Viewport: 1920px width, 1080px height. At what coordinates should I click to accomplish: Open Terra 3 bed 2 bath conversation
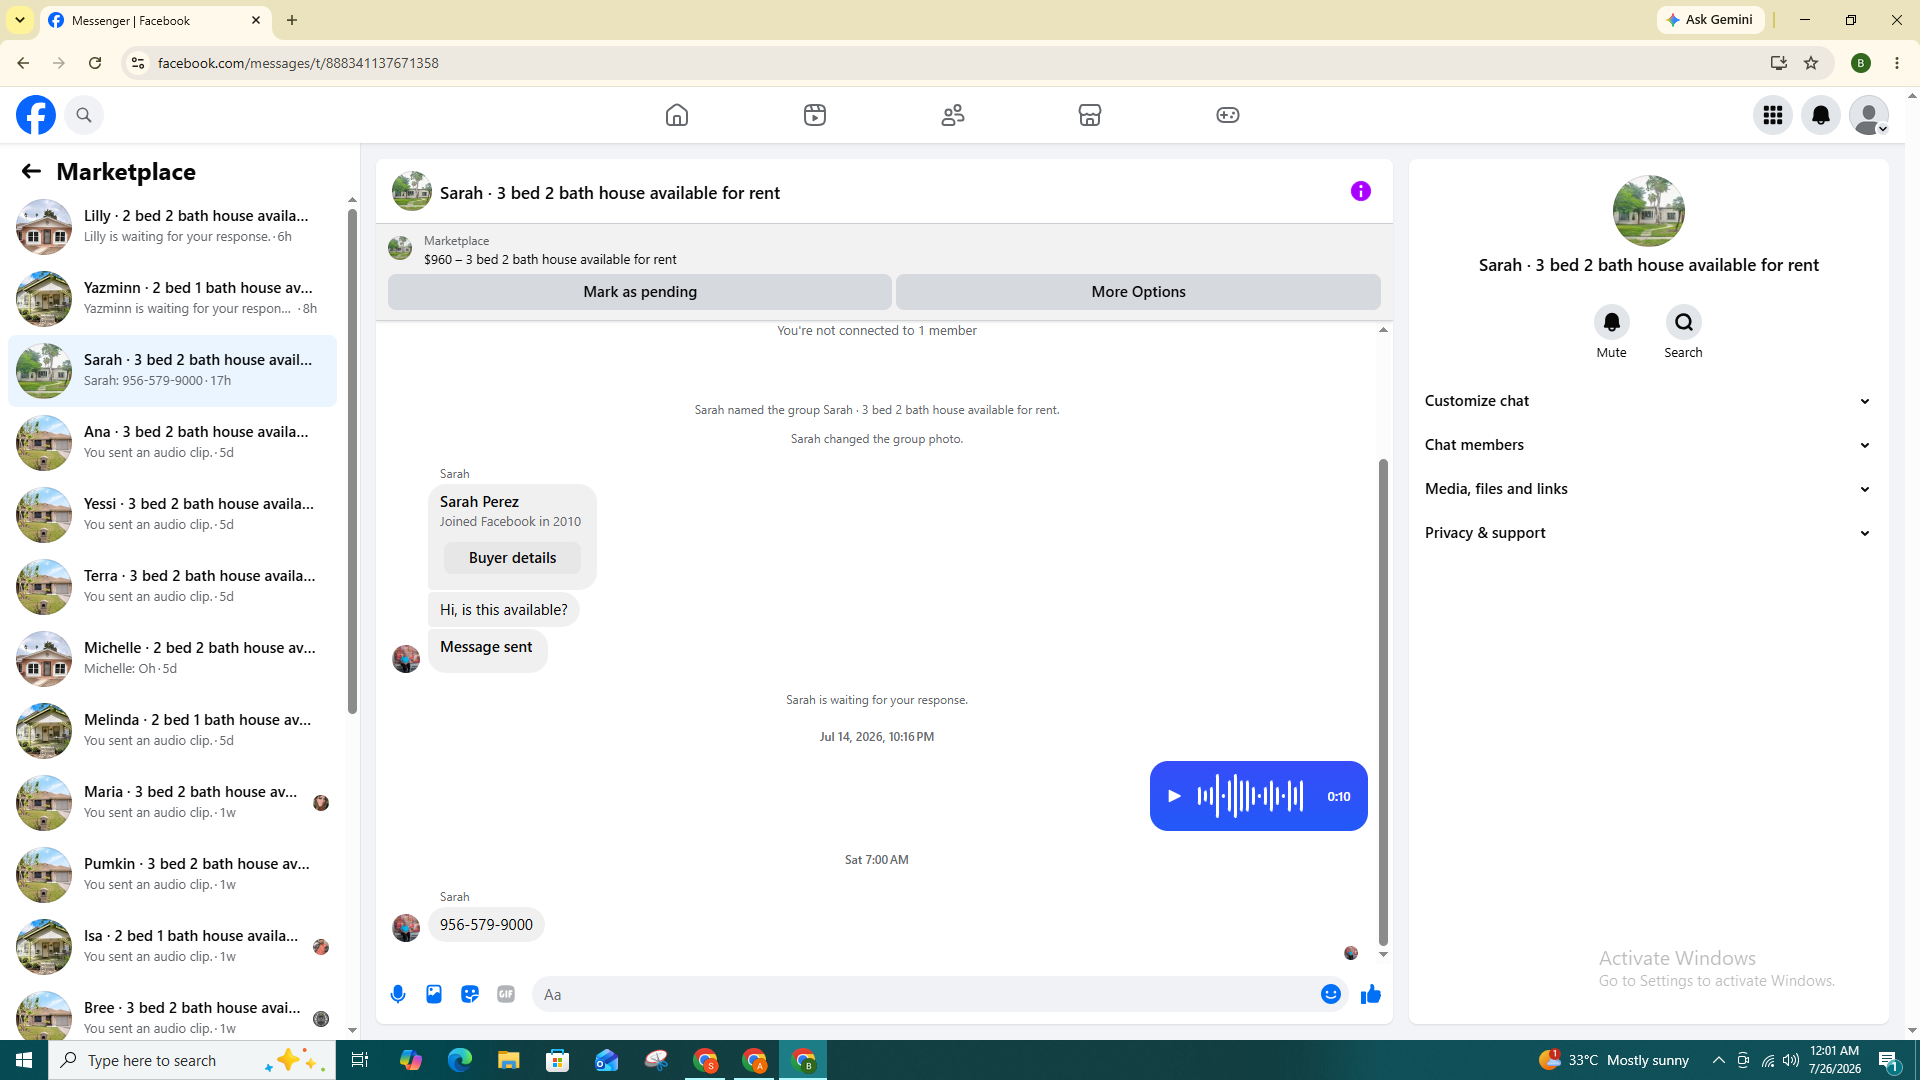click(172, 587)
